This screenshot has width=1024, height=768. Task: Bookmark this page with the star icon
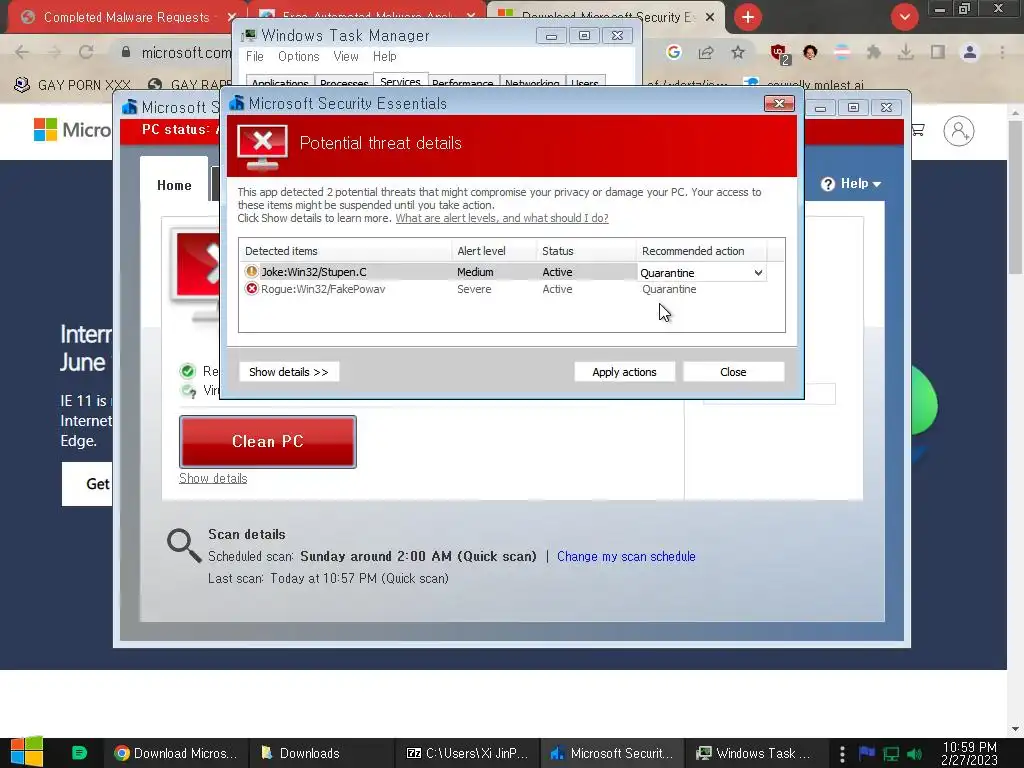pyautogui.click(x=738, y=52)
